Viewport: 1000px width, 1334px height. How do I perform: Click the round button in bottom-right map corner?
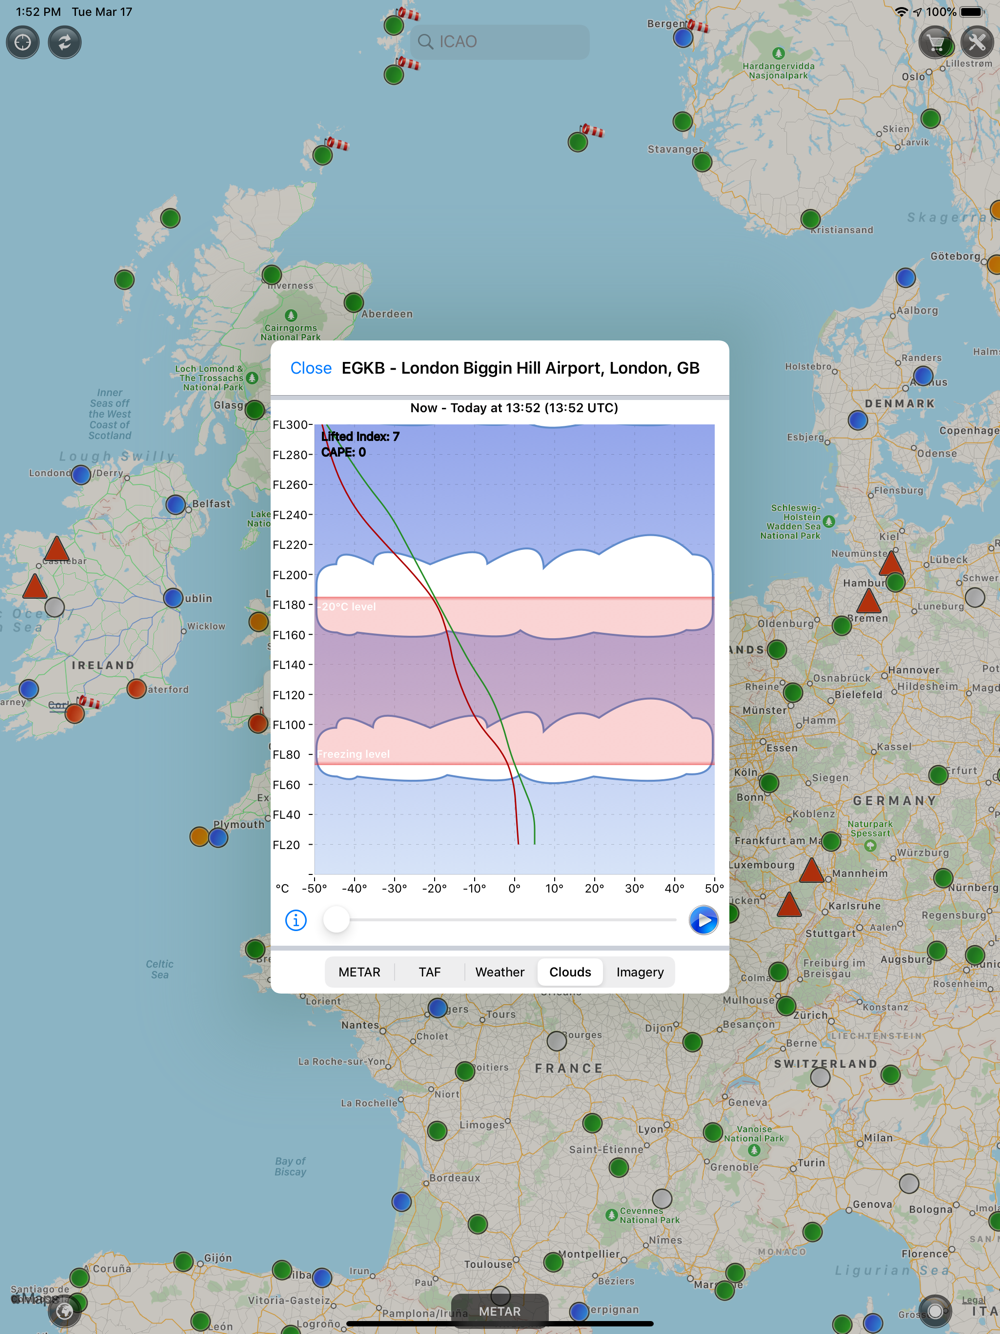[935, 1310]
